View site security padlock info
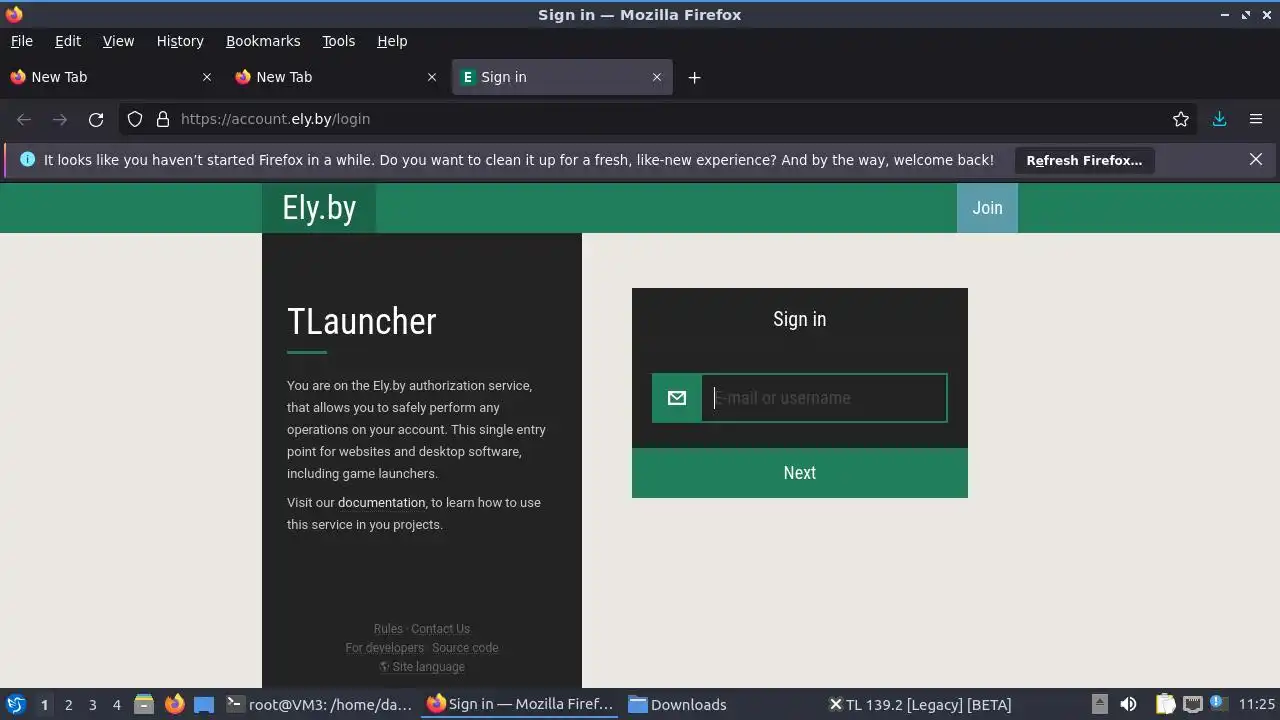This screenshot has width=1280, height=720. pos(163,119)
